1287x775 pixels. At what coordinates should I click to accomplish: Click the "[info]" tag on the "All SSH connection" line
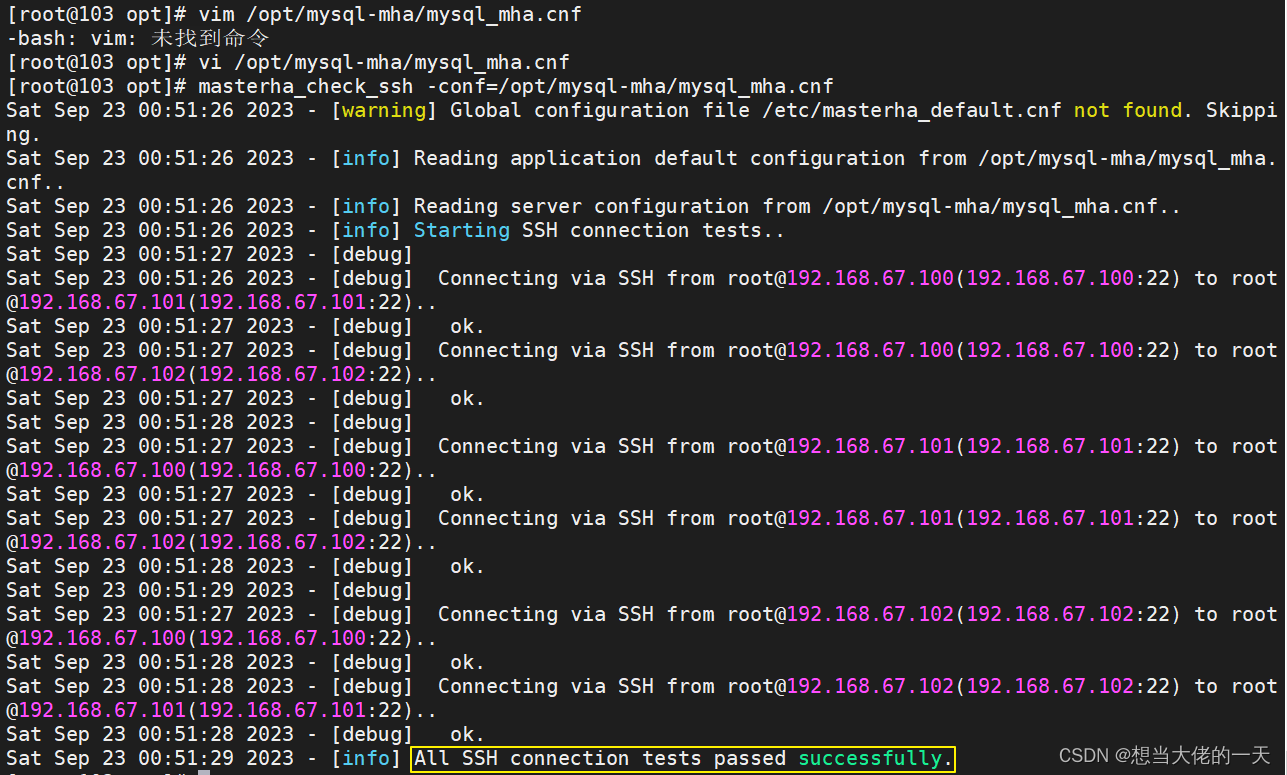366,759
